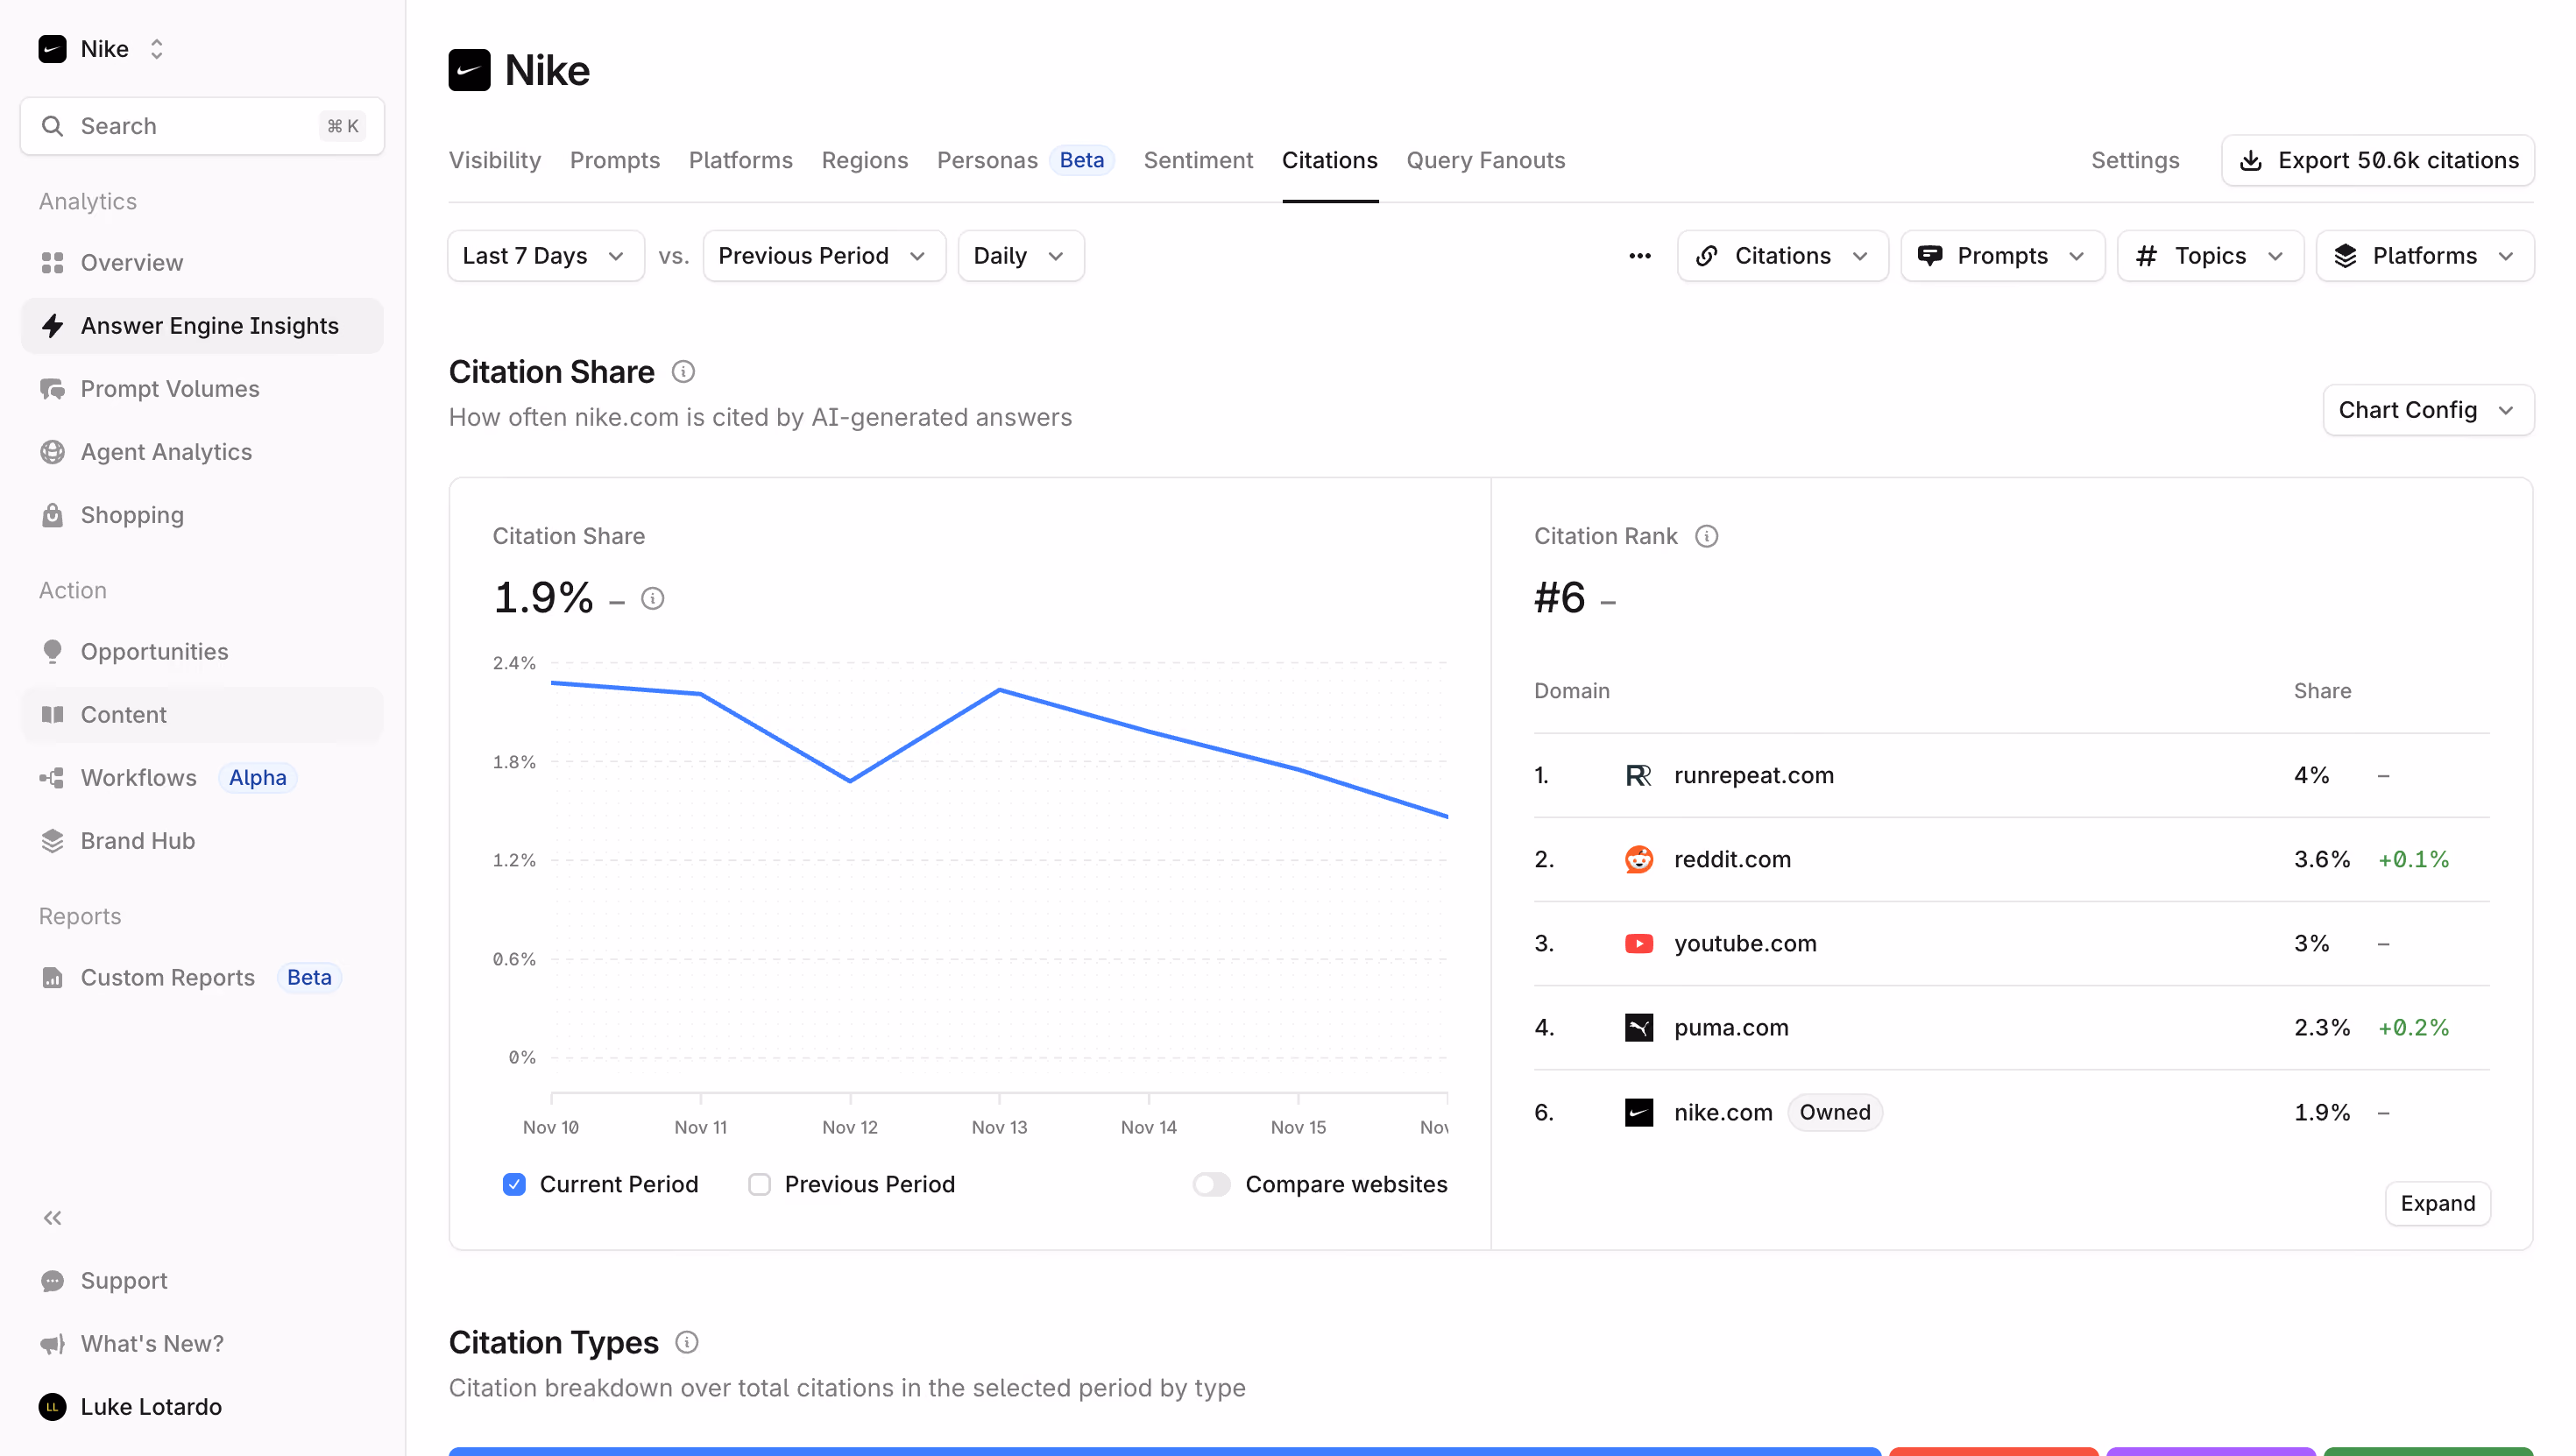Click the Prompt Volumes chat icon
The image size is (2576, 1456).
tap(52, 389)
